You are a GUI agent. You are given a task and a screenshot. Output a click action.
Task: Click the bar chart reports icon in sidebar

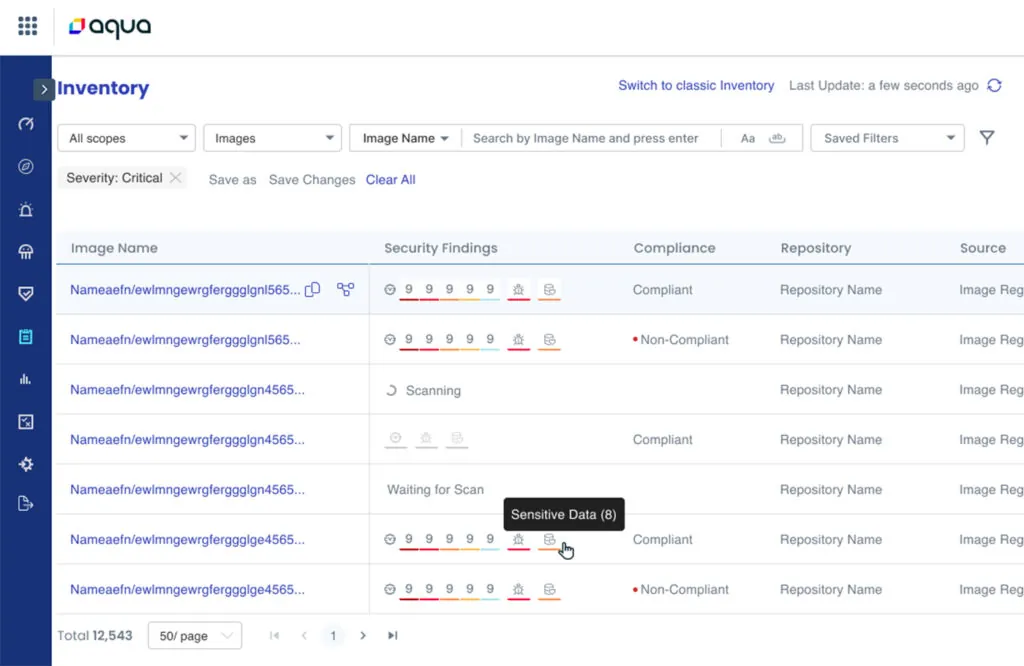point(27,379)
